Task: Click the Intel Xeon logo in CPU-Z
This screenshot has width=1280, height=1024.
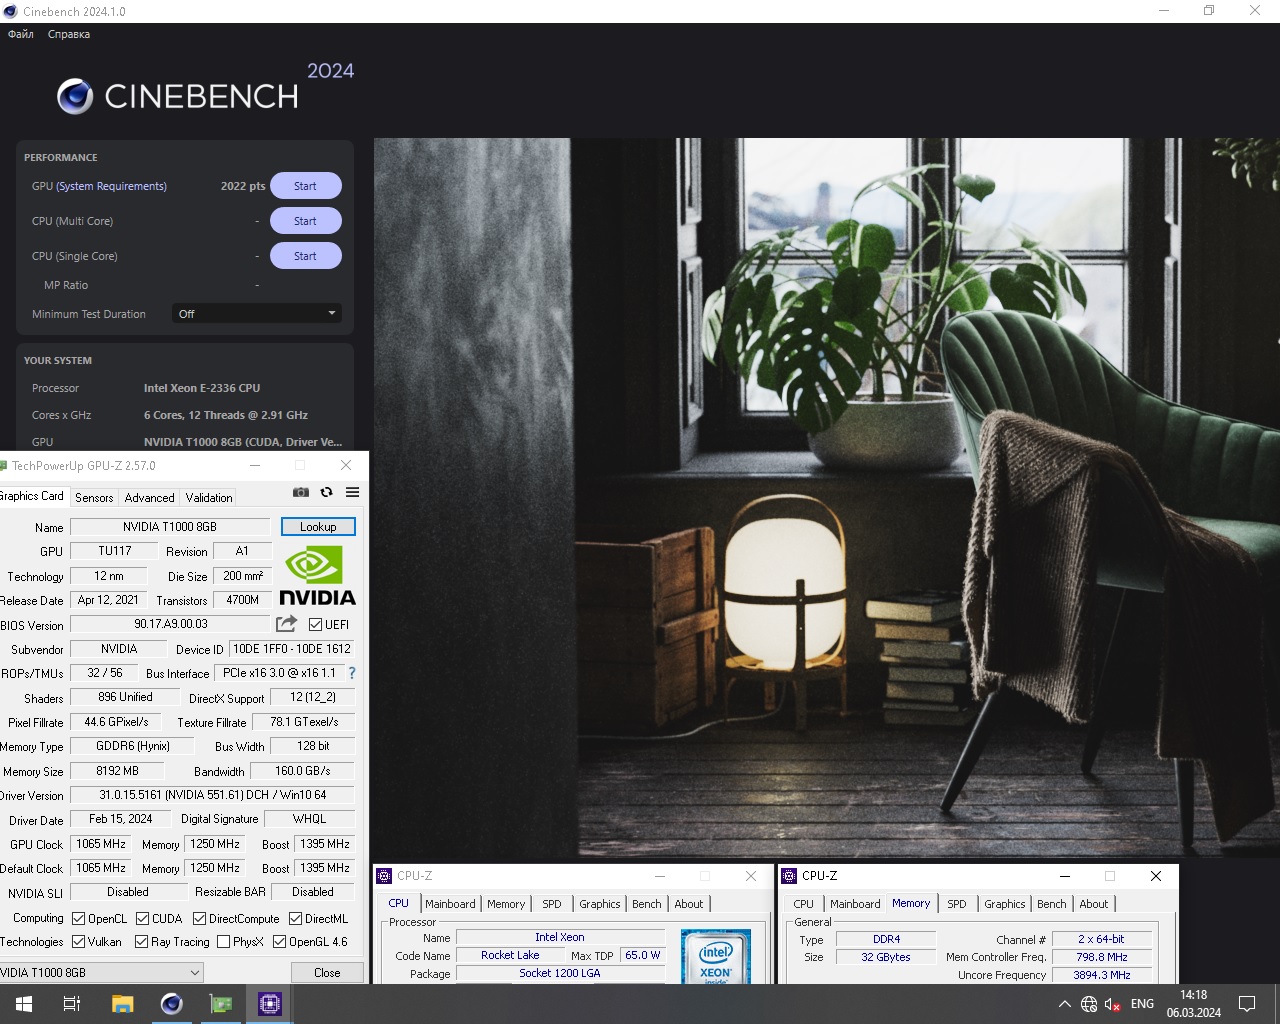Action: (x=715, y=957)
